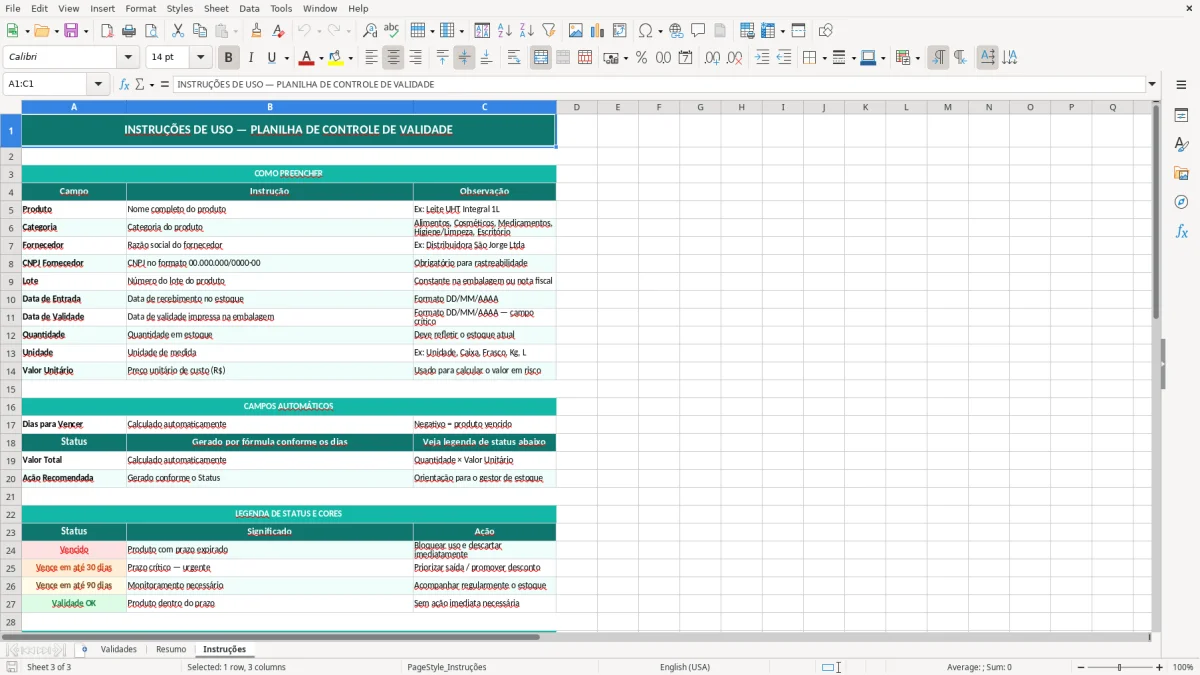The height and width of the screenshot is (675, 1200).
Task: Click the Insert Comment icon
Action: 698,31
